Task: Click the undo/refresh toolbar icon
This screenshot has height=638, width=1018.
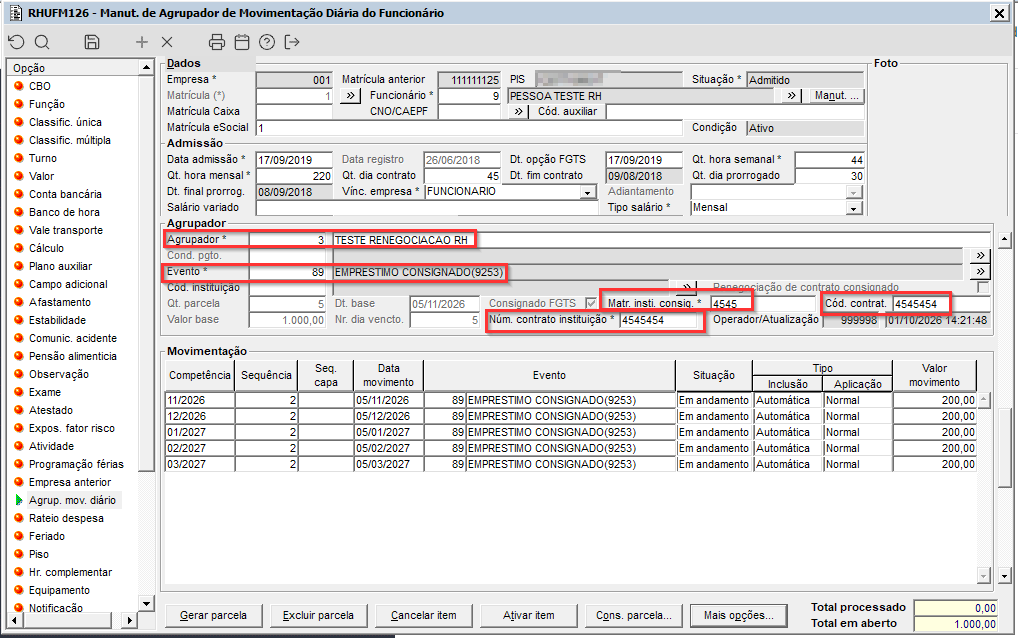Action: (x=16, y=42)
